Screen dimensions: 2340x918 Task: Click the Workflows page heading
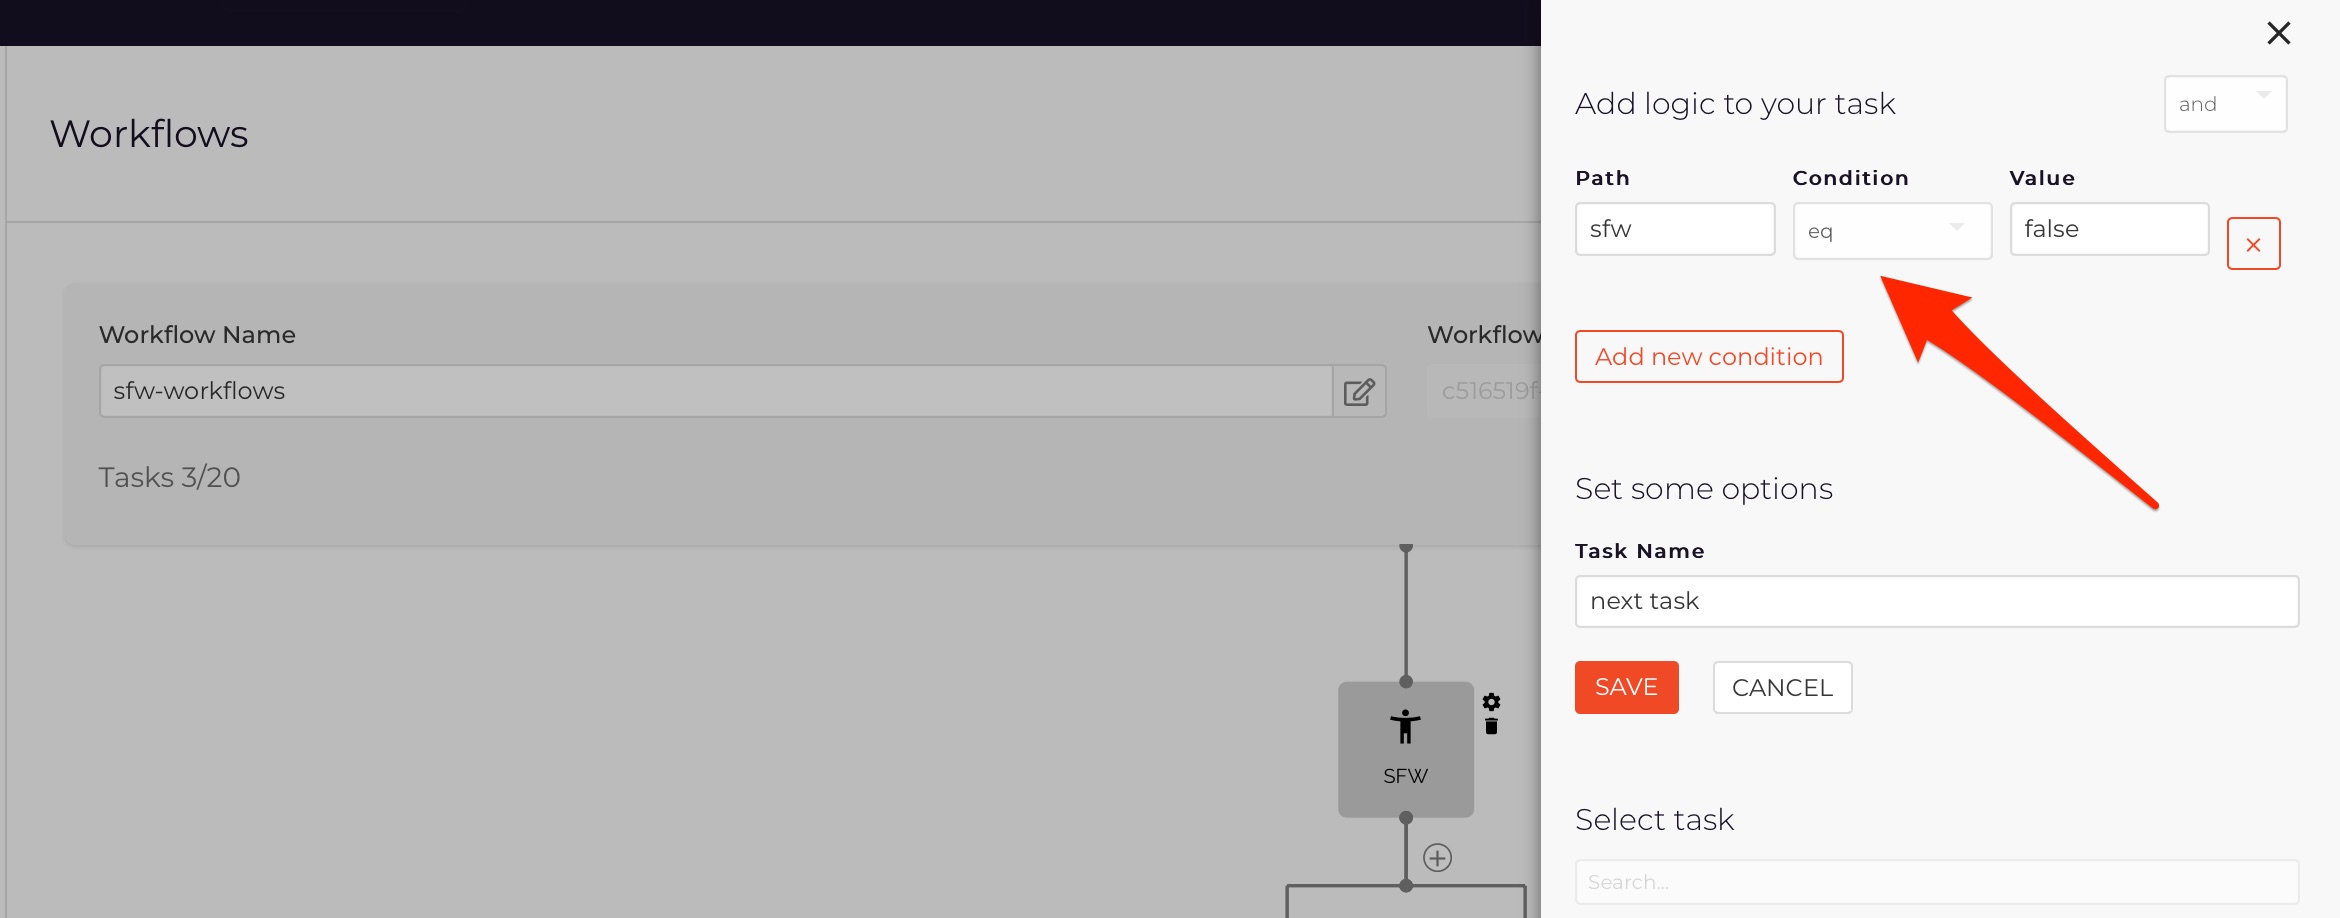pyautogui.click(x=149, y=134)
